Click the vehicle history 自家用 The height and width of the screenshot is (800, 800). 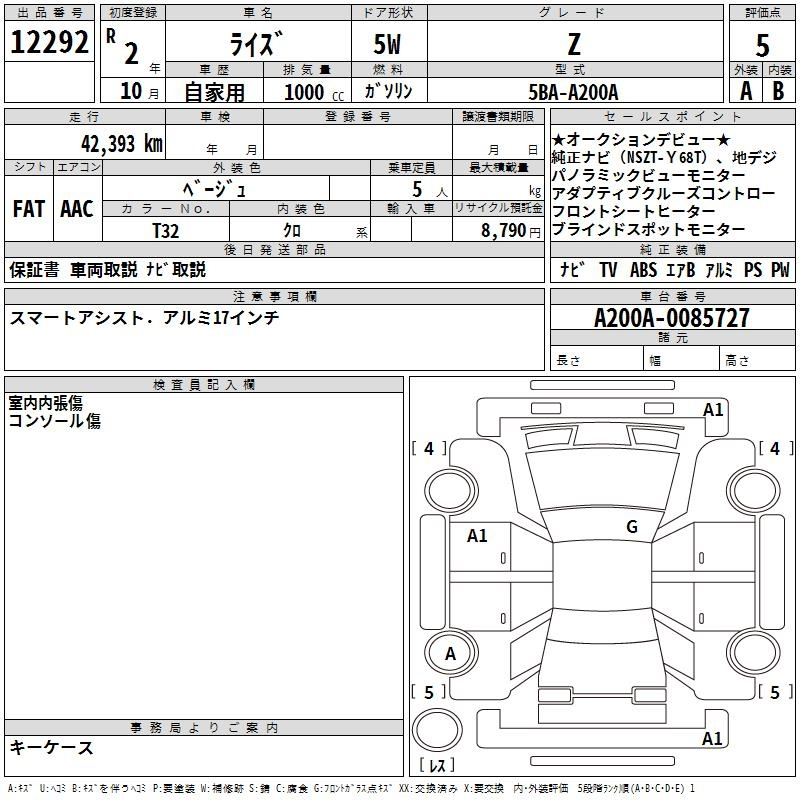click(x=214, y=92)
